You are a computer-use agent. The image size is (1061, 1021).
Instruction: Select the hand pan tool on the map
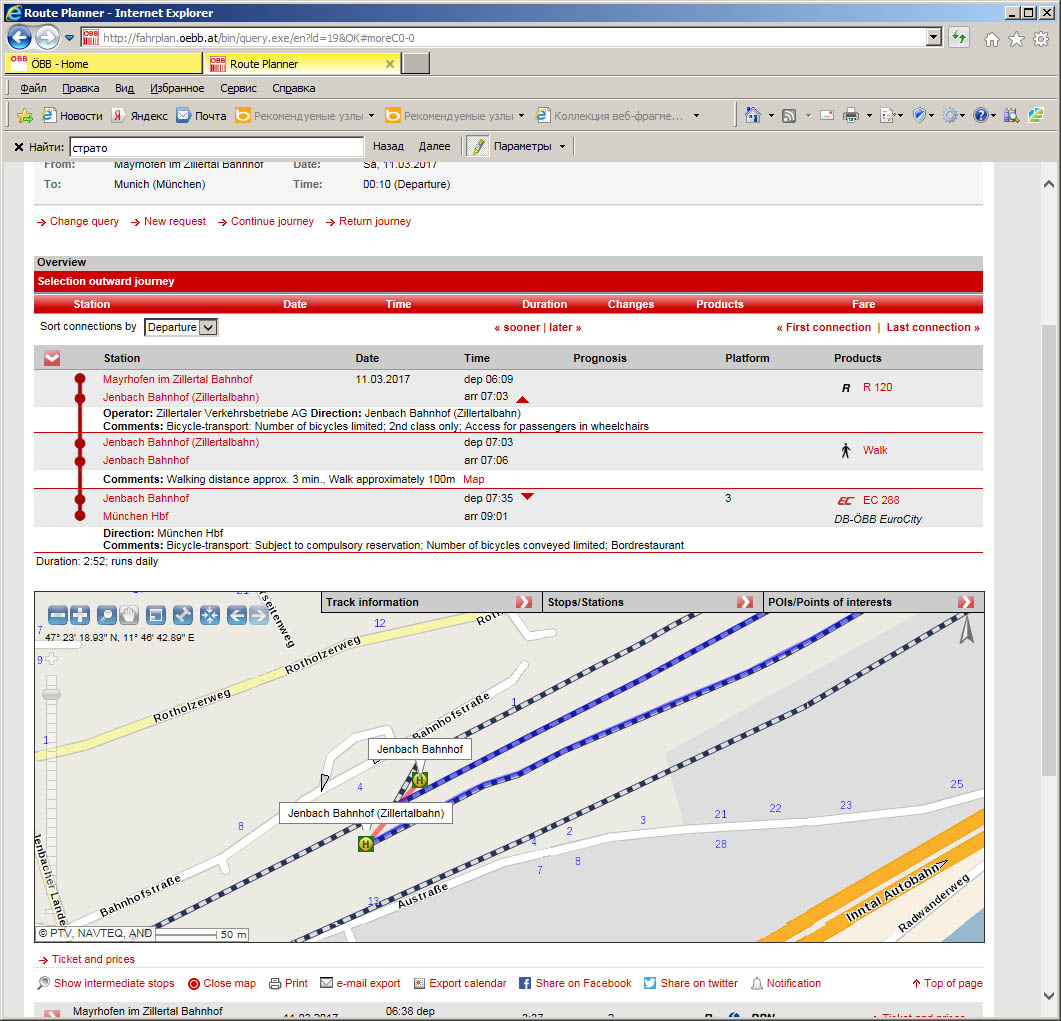pos(129,615)
